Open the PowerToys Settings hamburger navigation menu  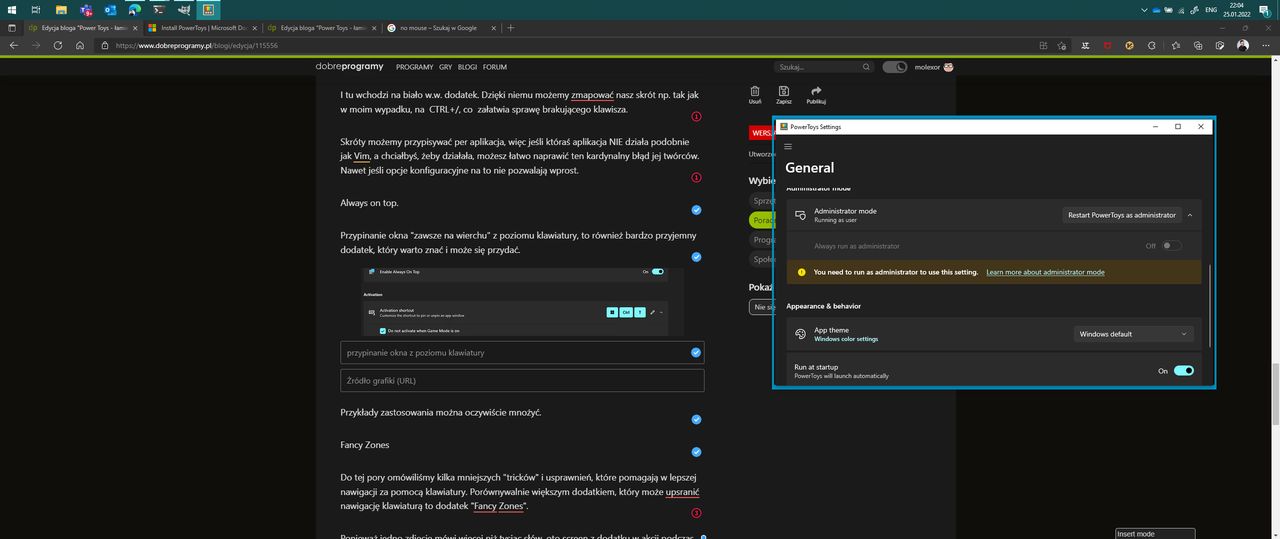[788, 146]
